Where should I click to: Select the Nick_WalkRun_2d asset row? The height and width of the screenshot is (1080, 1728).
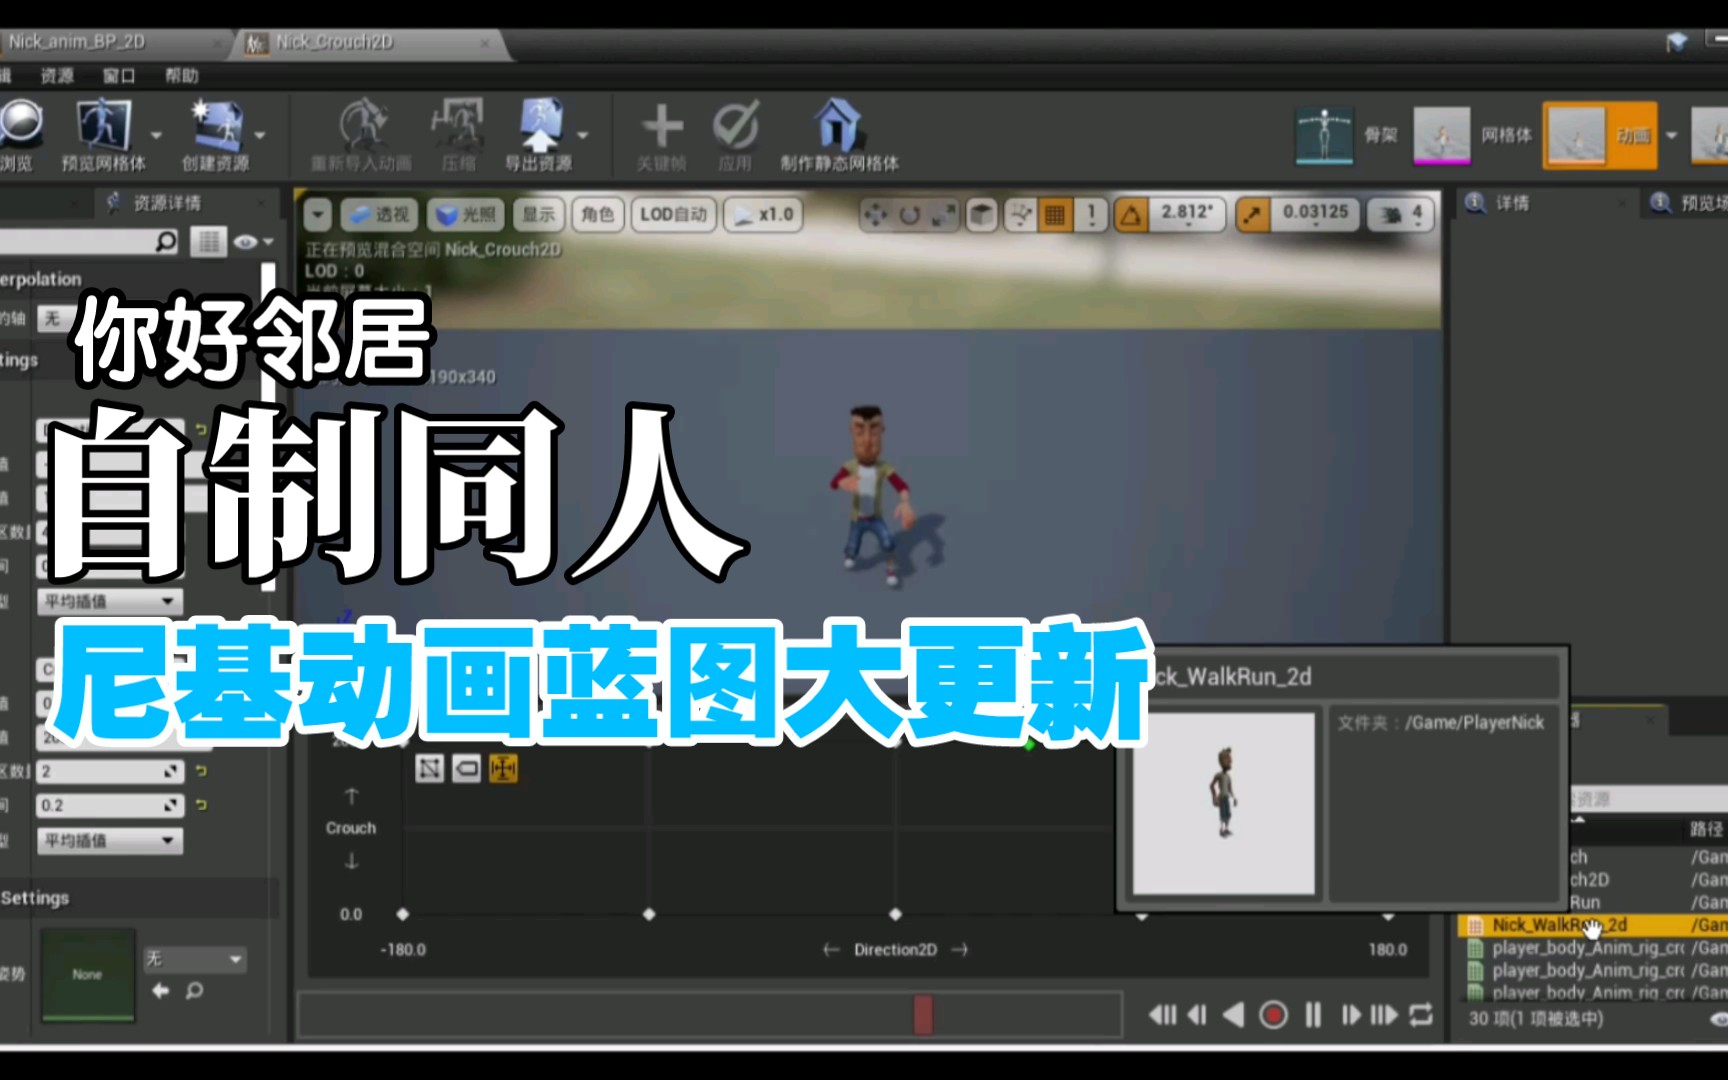point(1594,925)
